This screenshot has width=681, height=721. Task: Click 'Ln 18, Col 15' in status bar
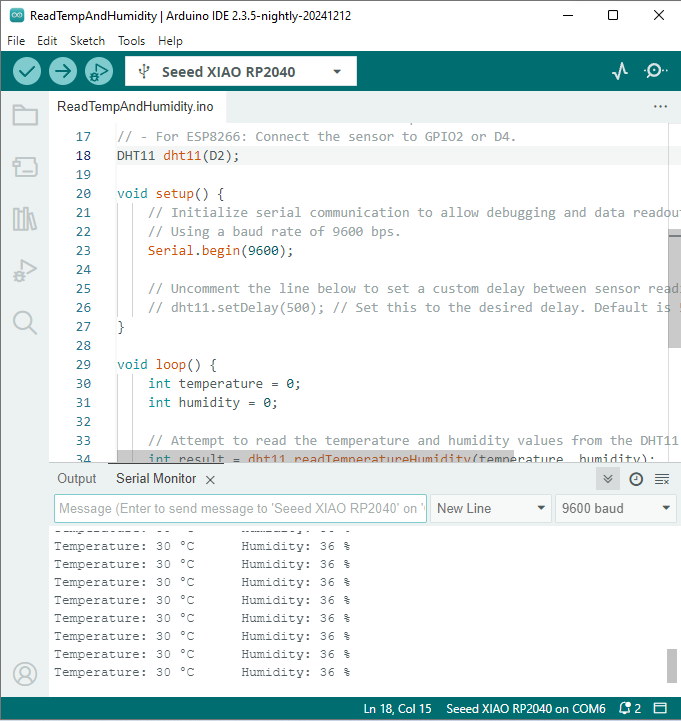(397, 709)
